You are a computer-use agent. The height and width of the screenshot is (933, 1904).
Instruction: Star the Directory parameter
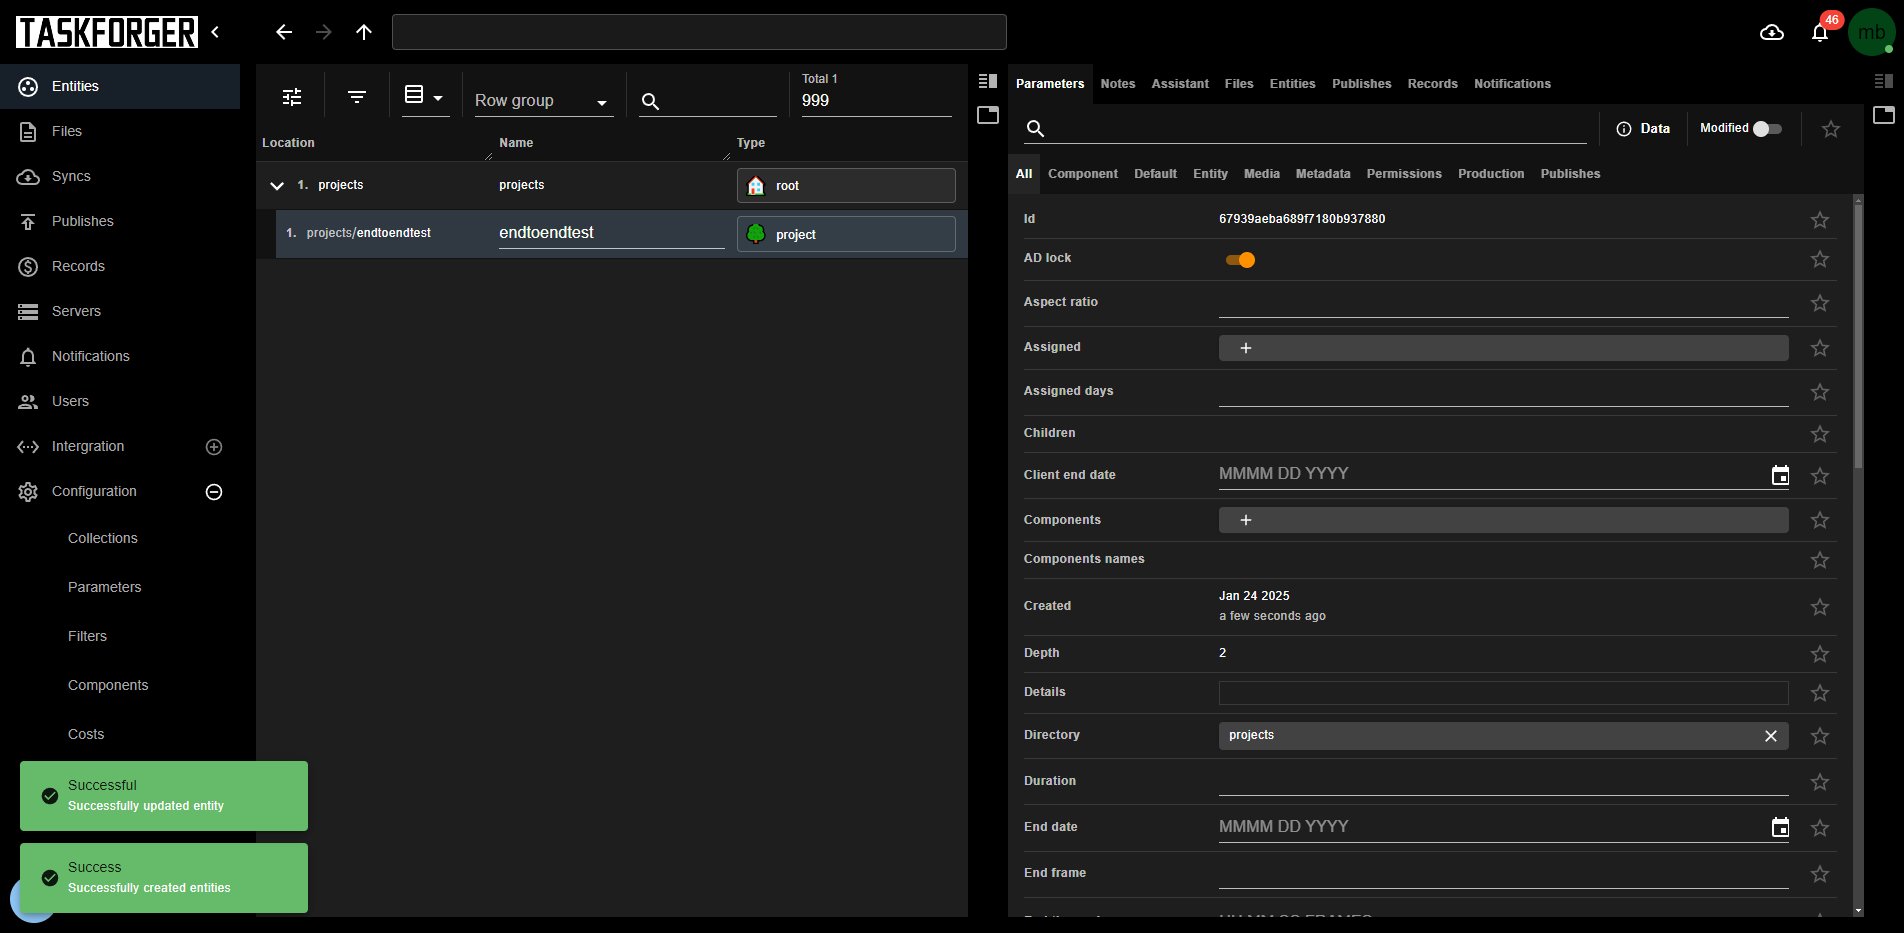pos(1820,736)
